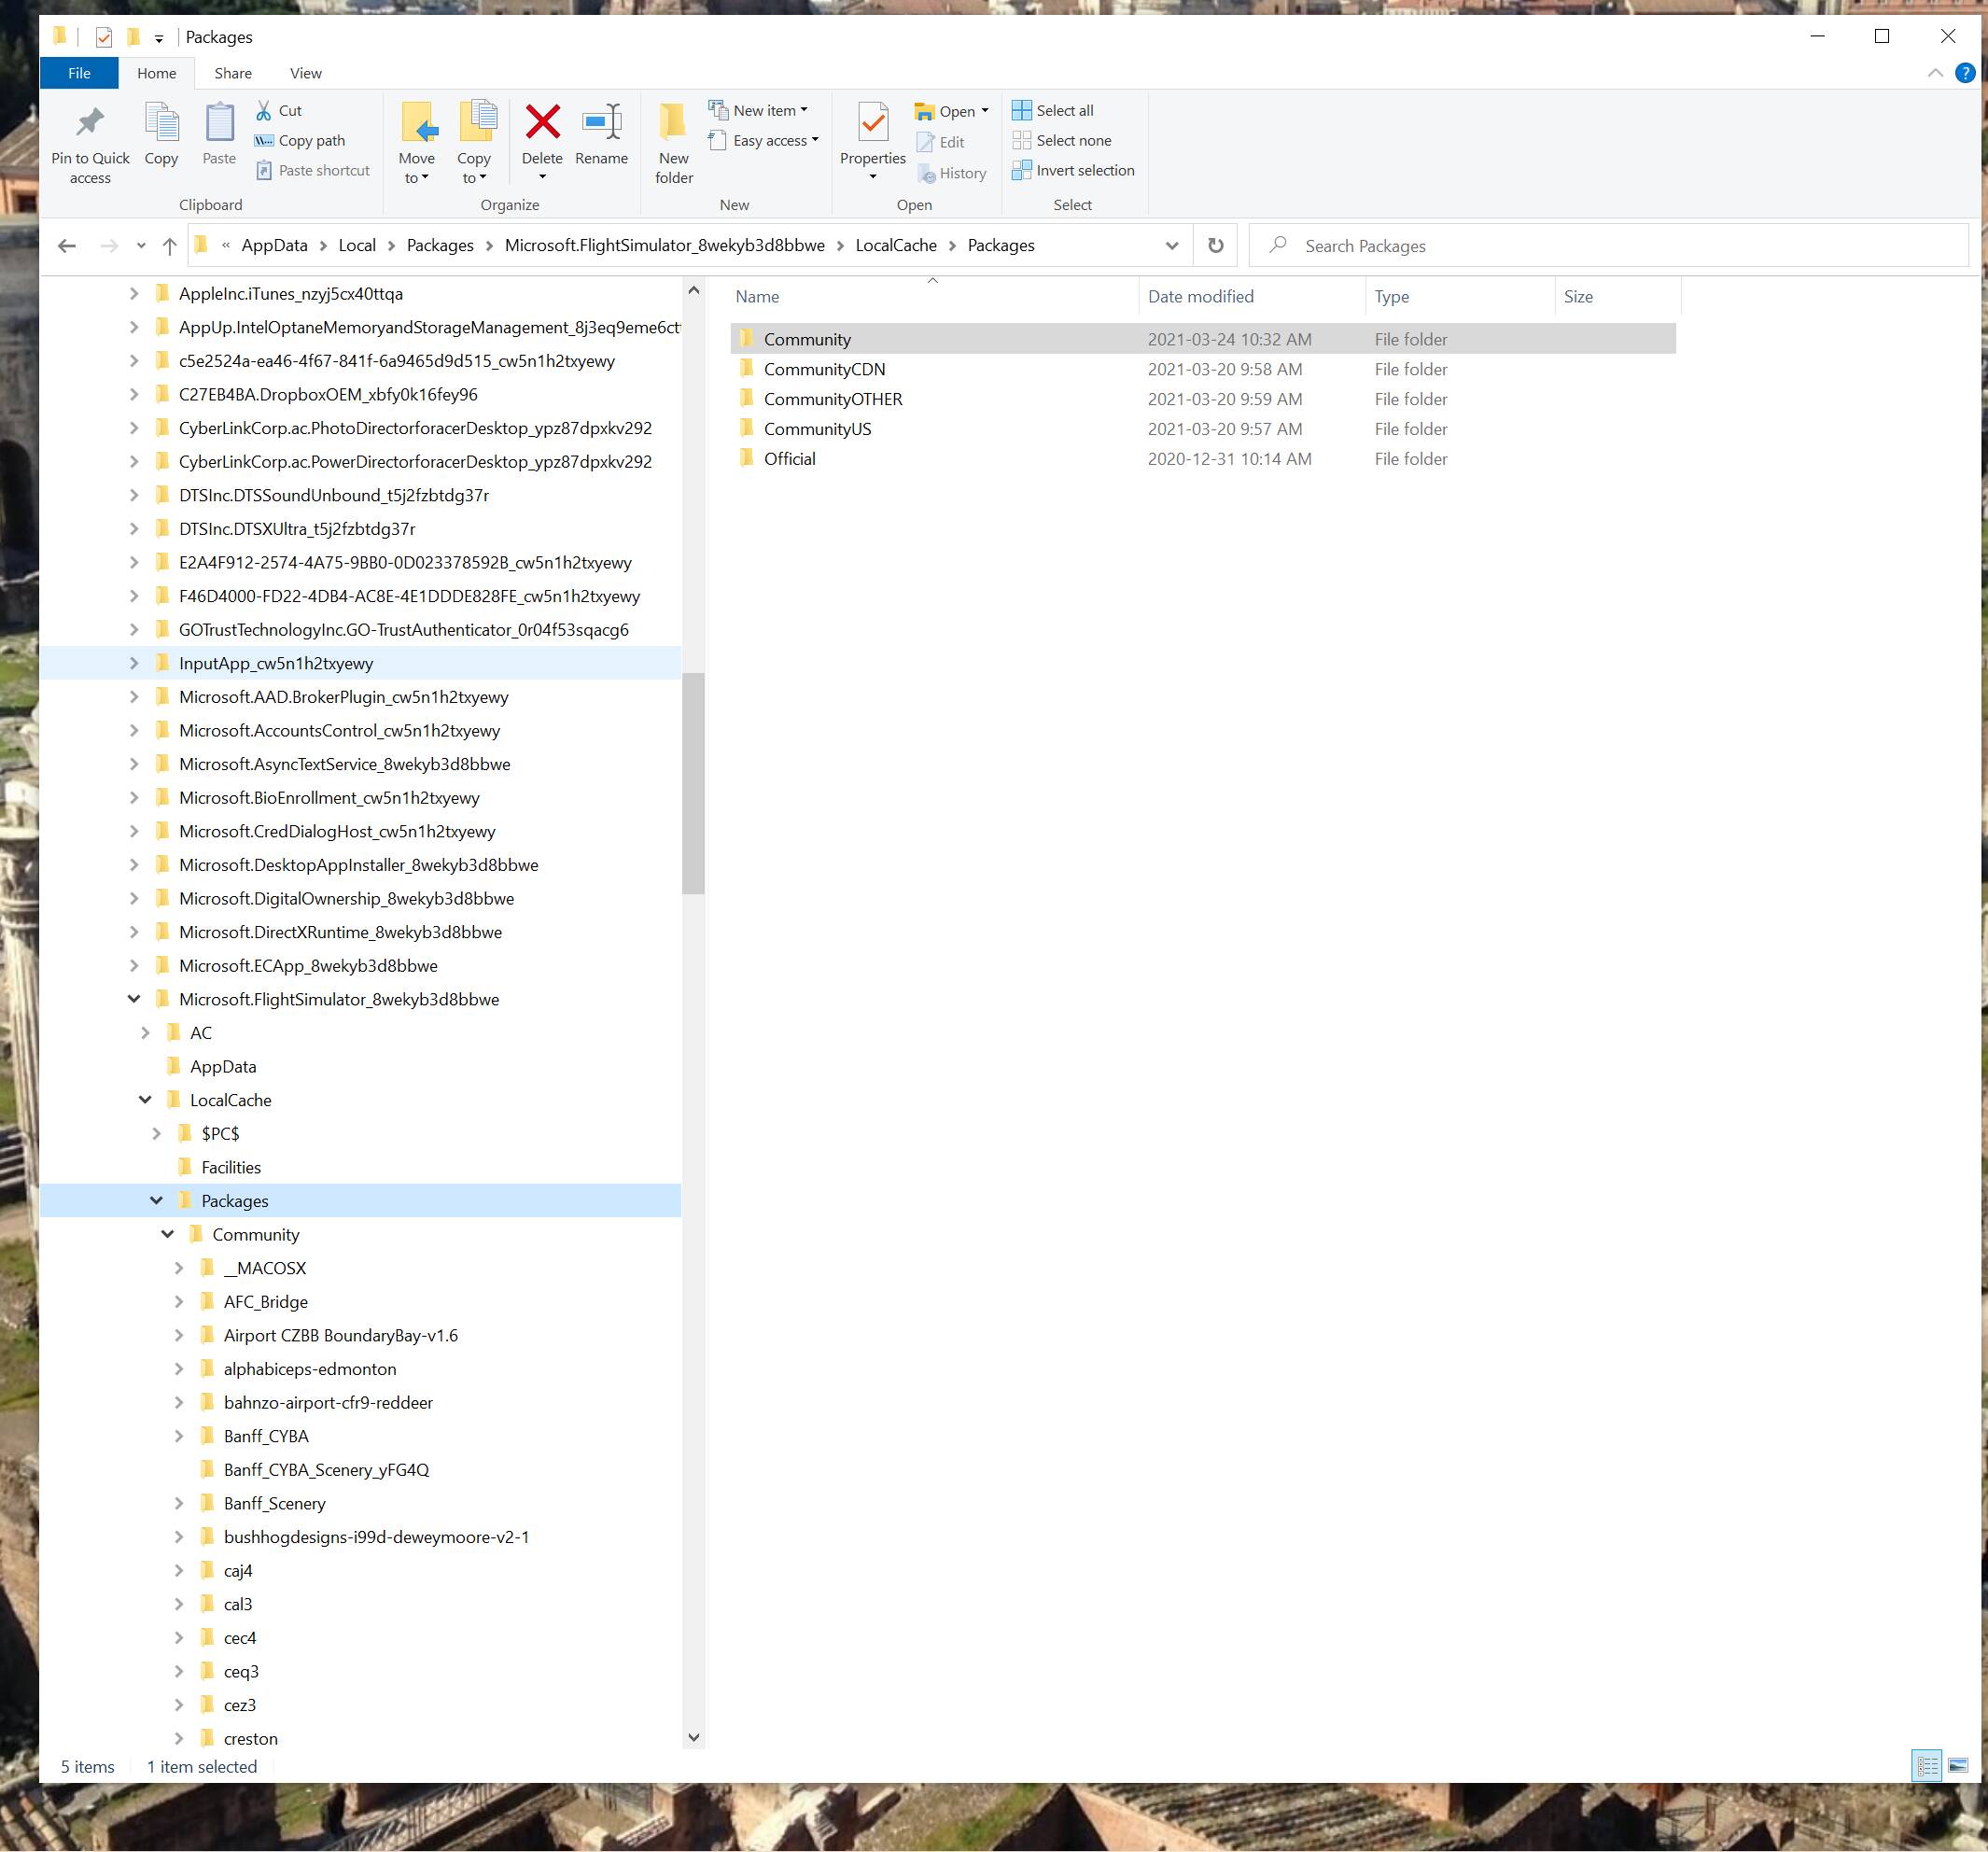Open Properties from the ribbon

click(872, 125)
